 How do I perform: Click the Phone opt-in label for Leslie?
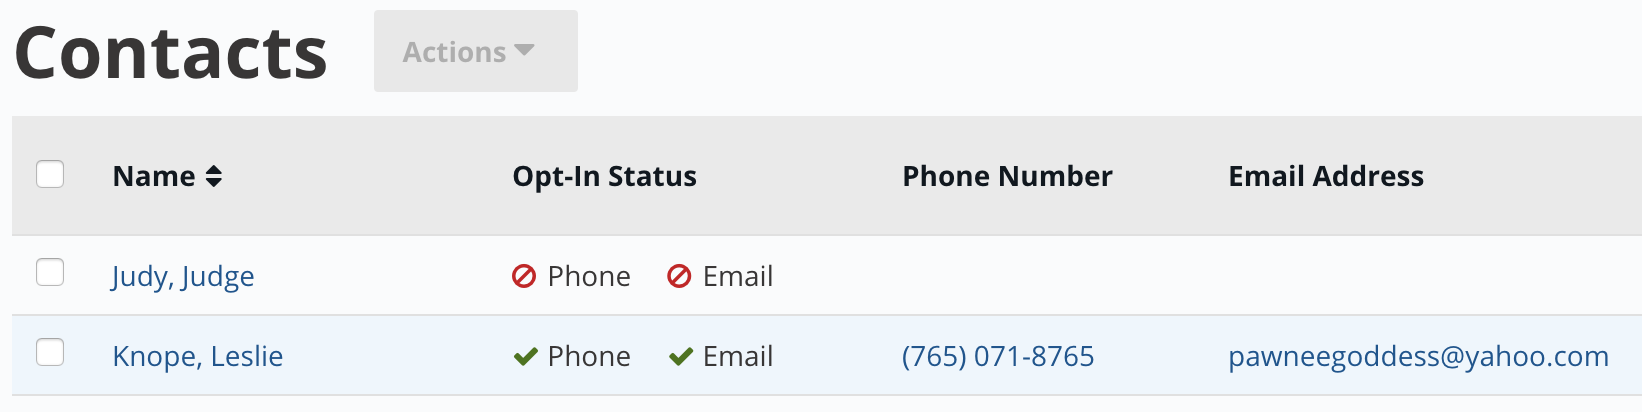click(x=589, y=356)
